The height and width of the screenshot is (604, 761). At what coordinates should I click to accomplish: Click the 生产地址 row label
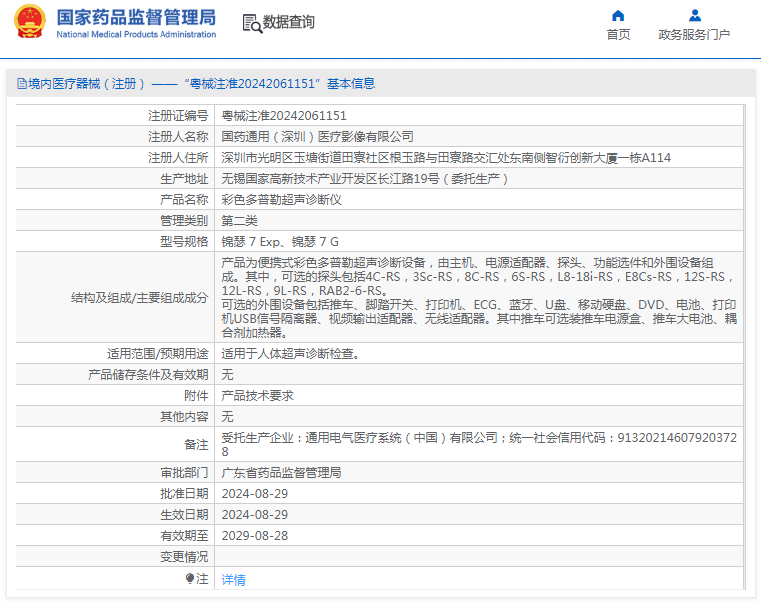point(184,179)
